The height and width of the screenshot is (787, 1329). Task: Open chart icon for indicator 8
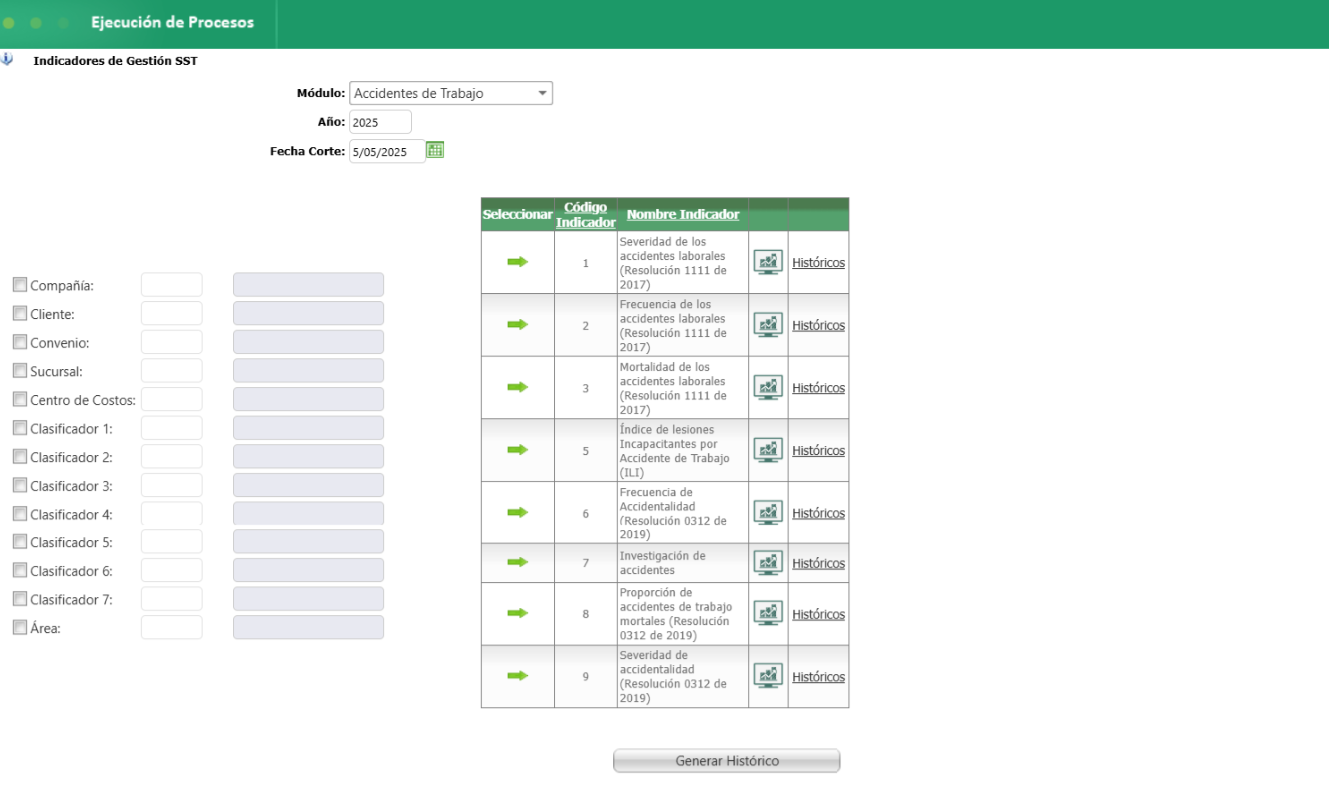[x=768, y=614]
